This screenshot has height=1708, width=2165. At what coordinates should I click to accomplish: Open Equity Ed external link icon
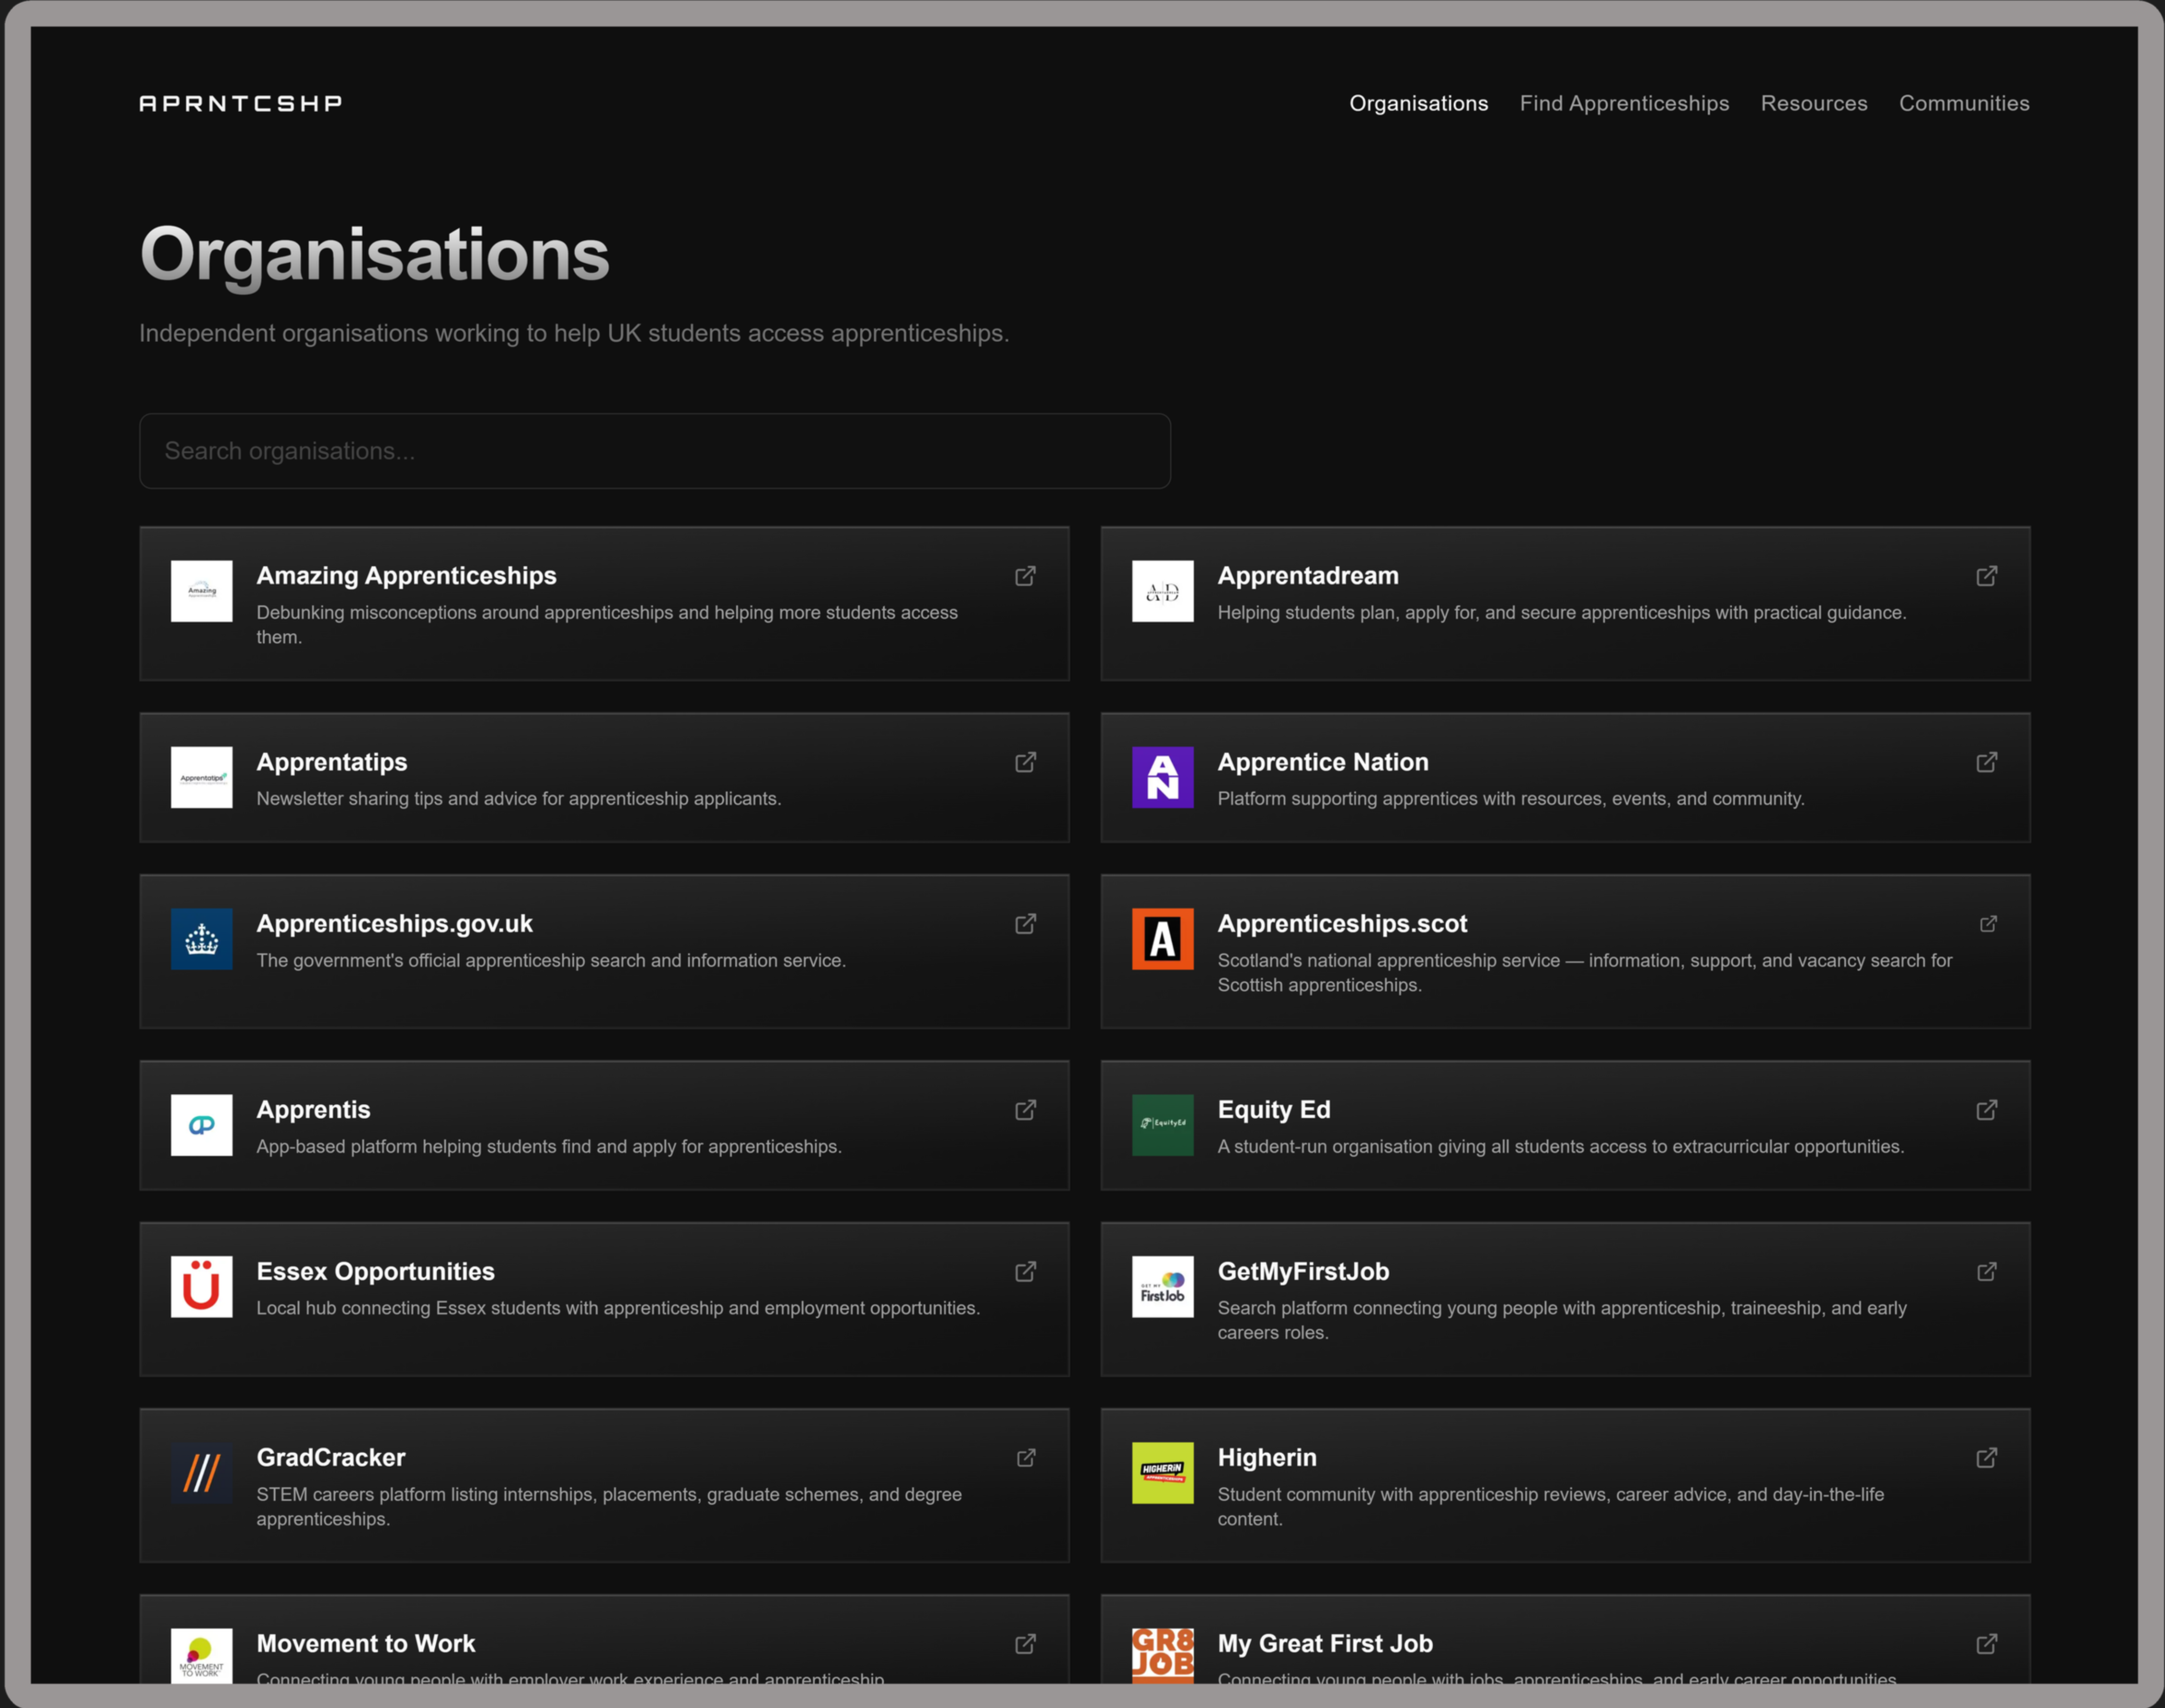[x=1986, y=1110]
